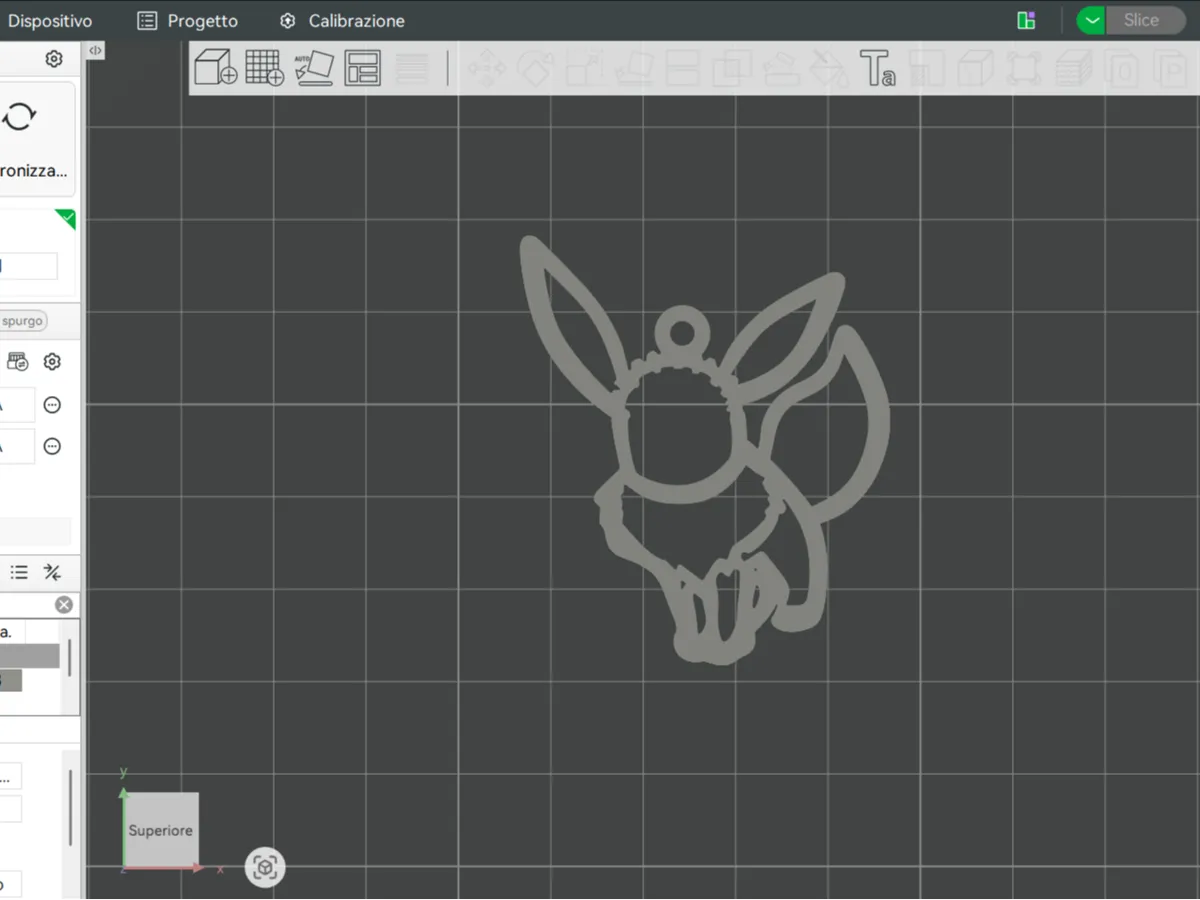Open printer settings gear in sidebar header

54,59
